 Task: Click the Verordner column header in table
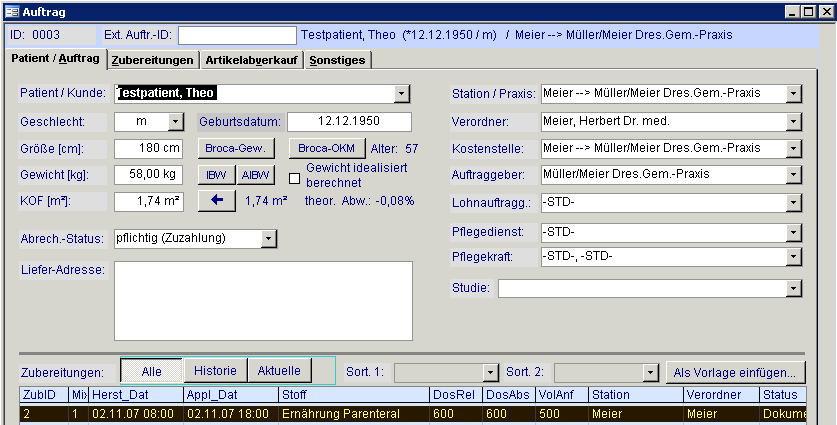(721, 395)
